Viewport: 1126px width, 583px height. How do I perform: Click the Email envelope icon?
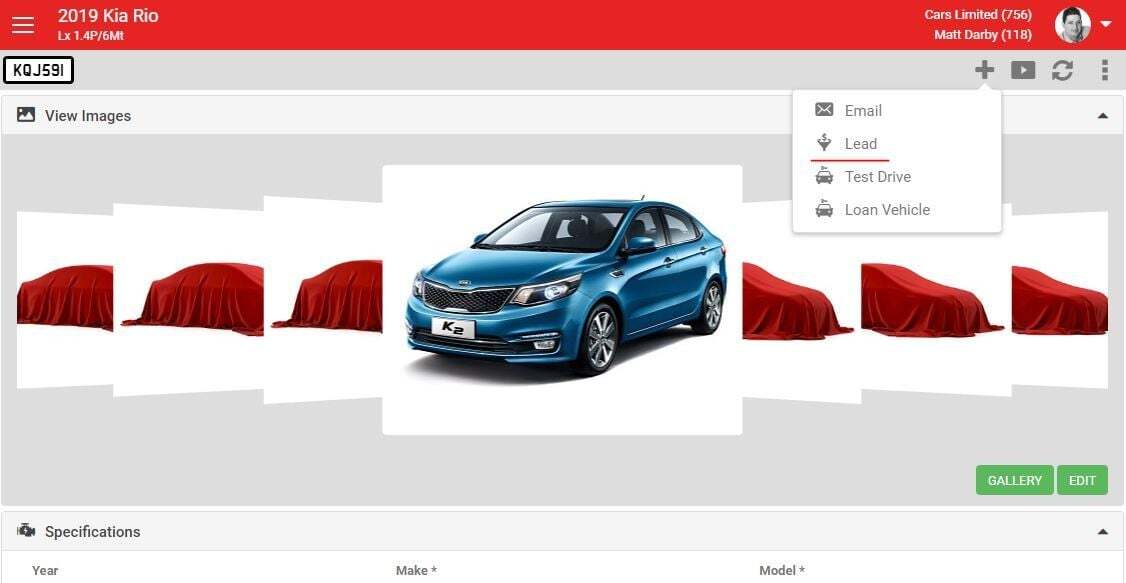coord(824,110)
